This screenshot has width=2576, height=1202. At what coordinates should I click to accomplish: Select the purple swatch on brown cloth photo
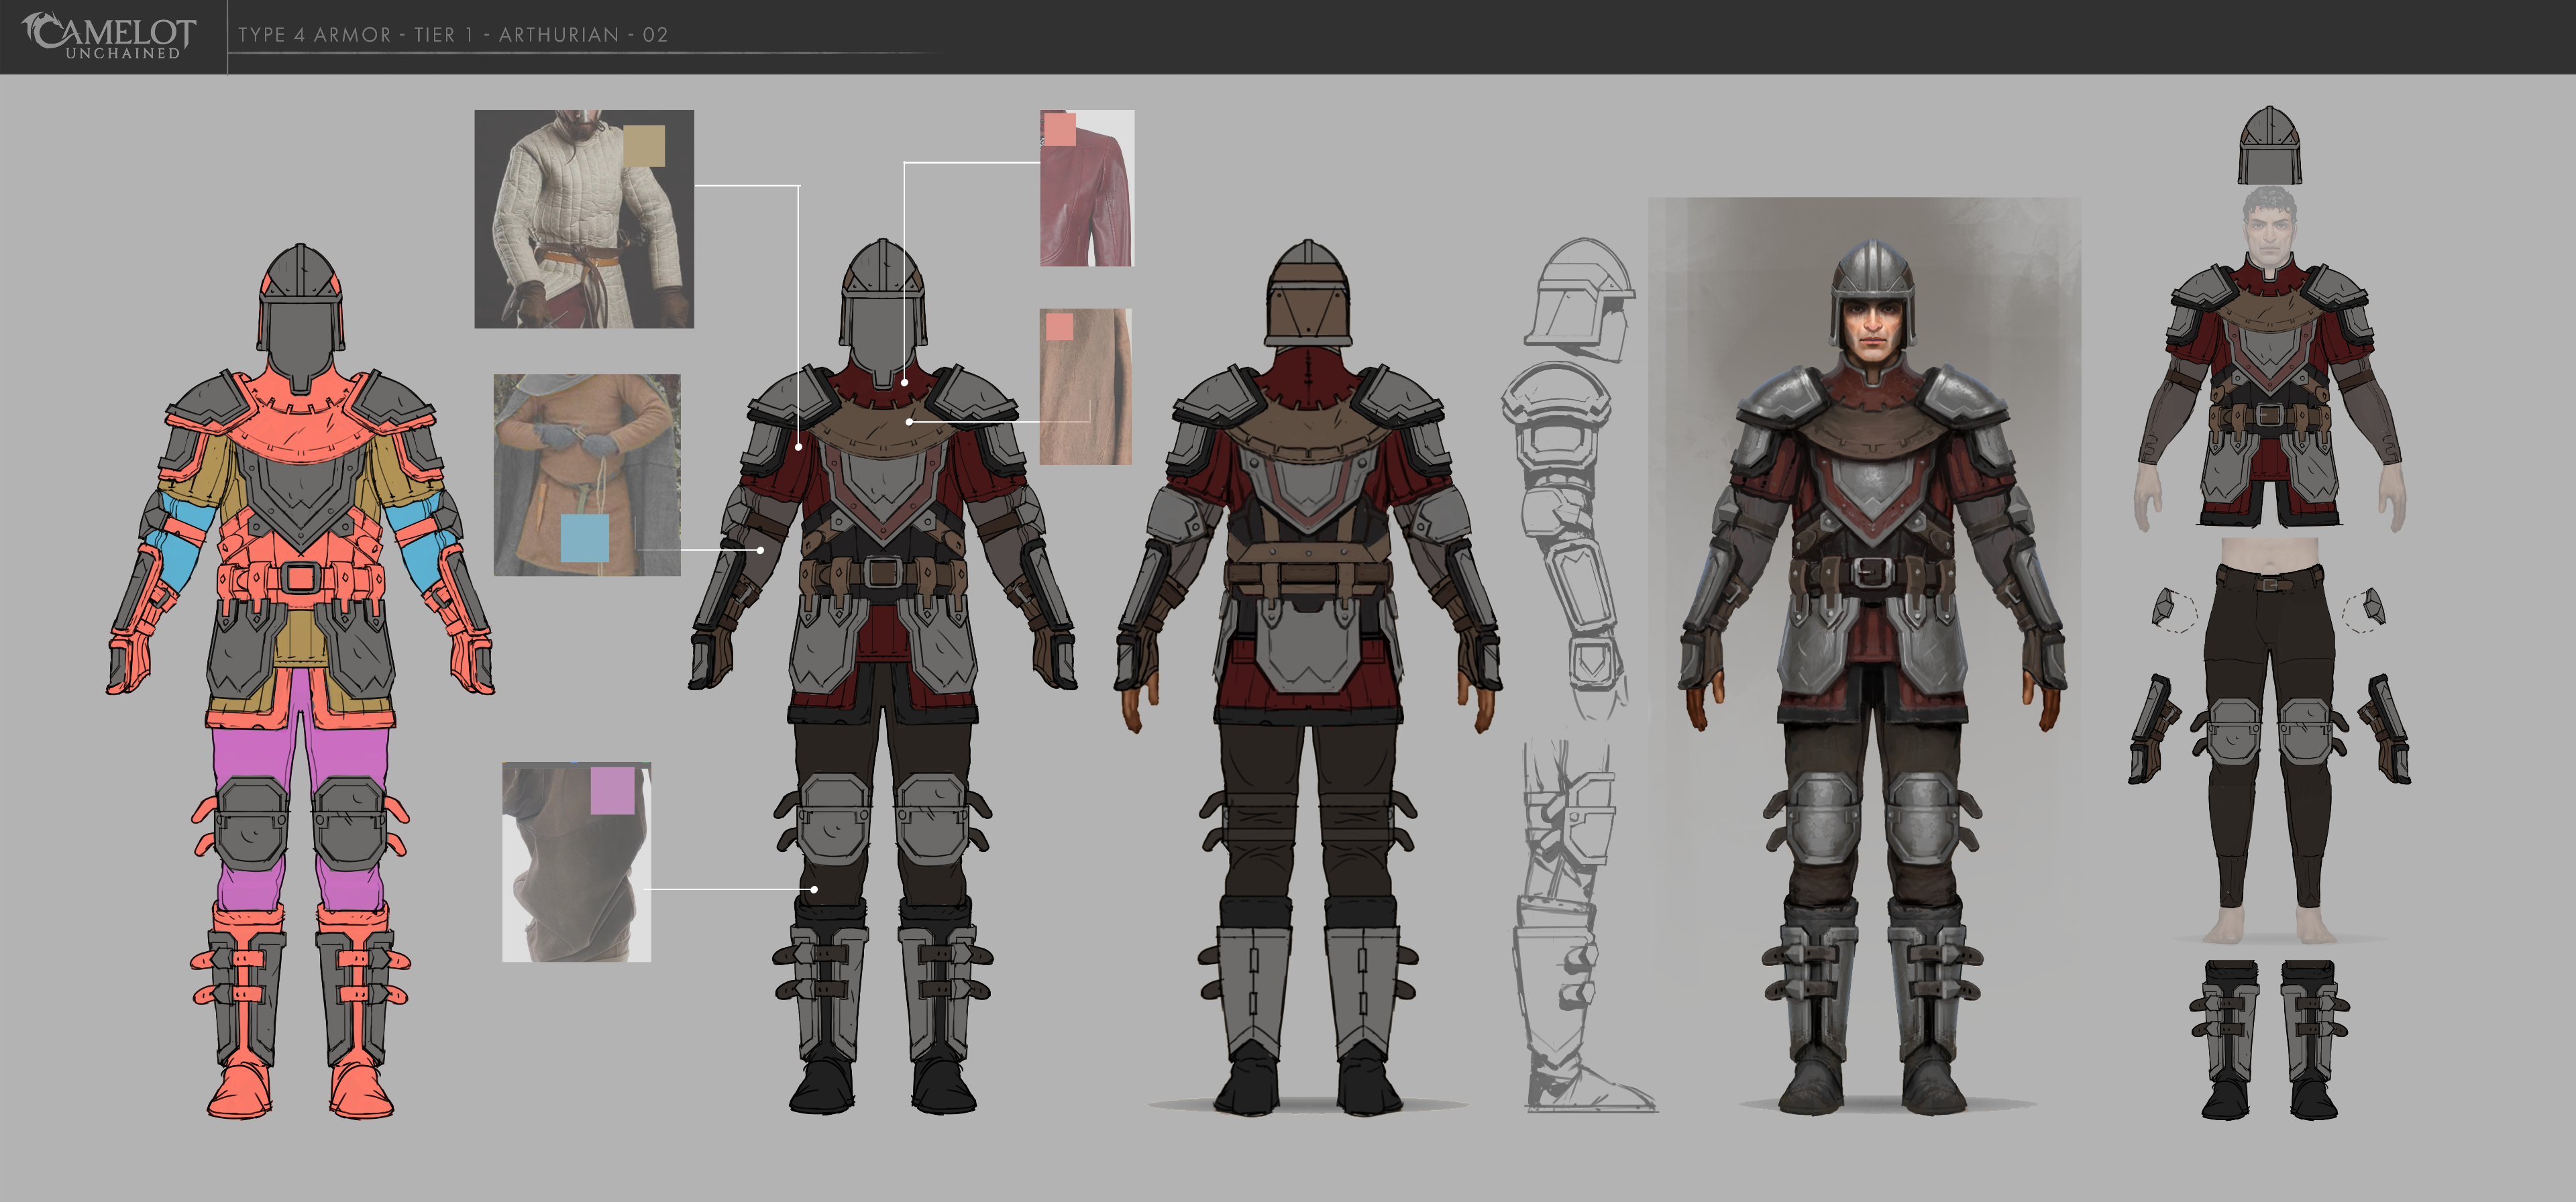pos(612,790)
